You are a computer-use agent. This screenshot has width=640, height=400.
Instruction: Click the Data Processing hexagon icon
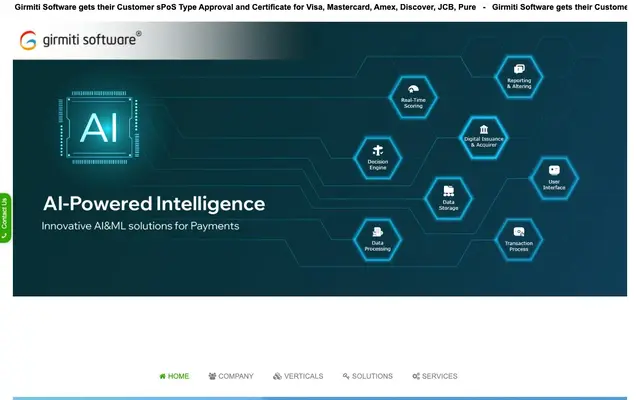click(378, 240)
